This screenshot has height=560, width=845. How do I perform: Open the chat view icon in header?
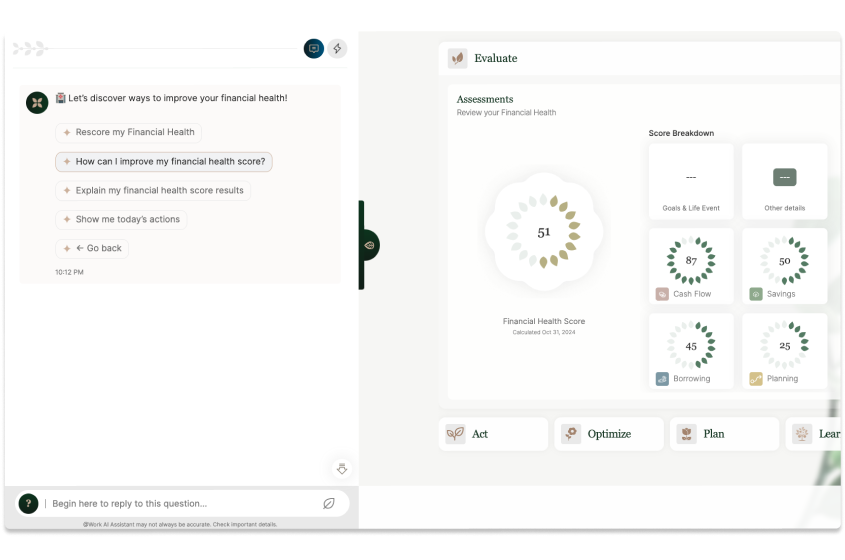tap(314, 49)
